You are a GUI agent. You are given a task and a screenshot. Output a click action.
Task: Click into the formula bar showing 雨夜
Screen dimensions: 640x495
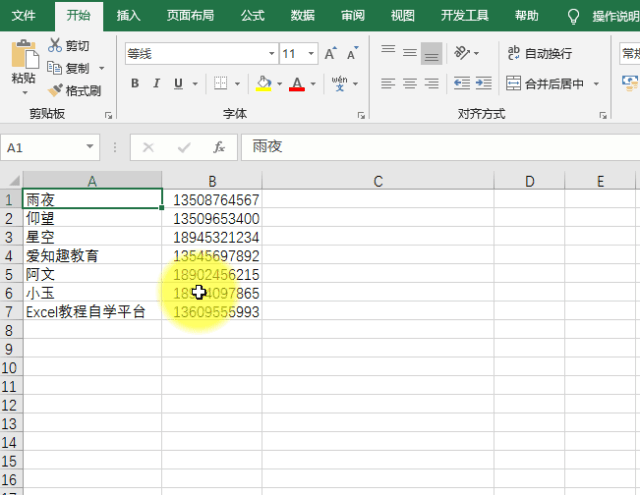point(440,147)
